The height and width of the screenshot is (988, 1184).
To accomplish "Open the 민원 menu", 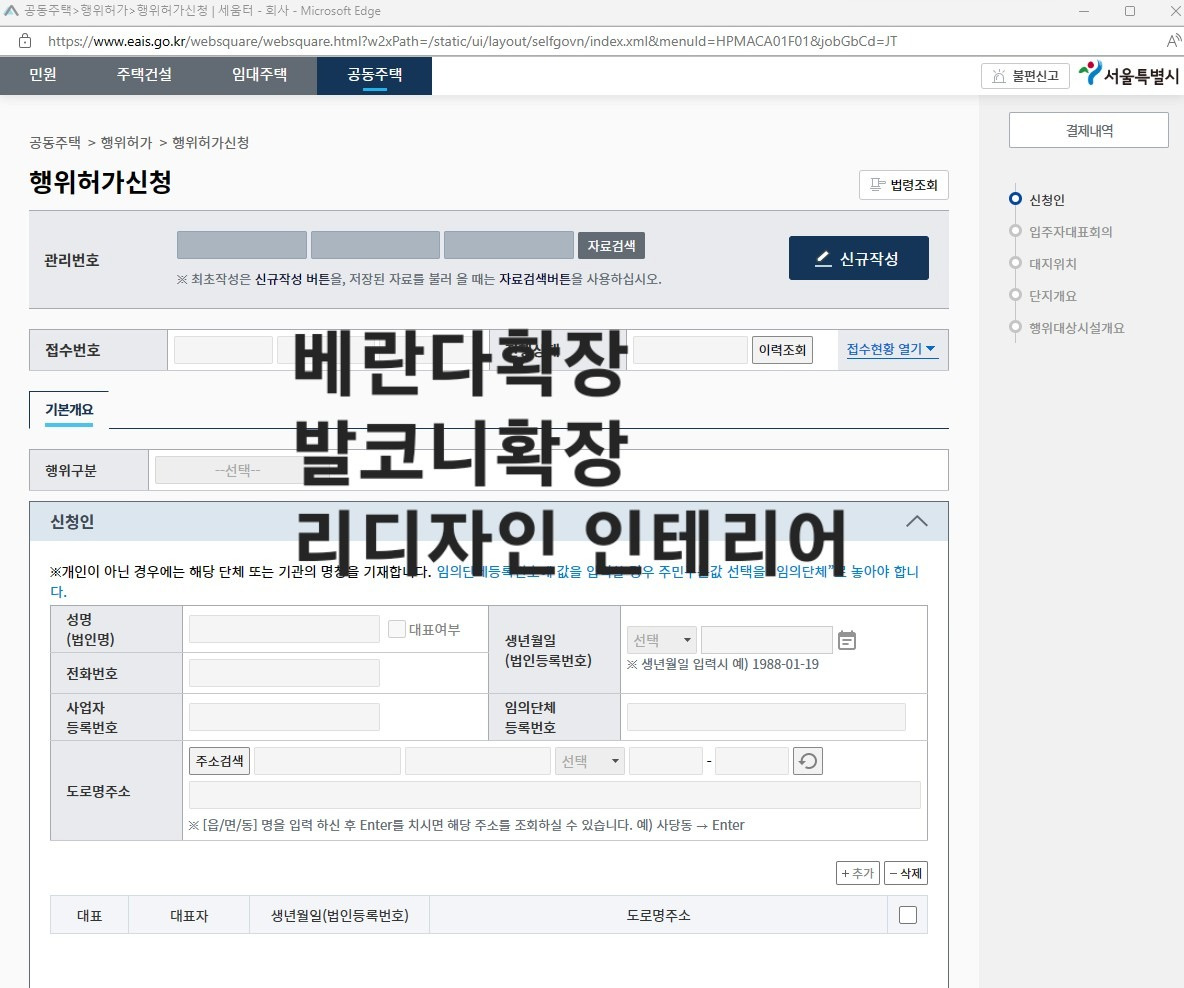I will [x=43, y=74].
